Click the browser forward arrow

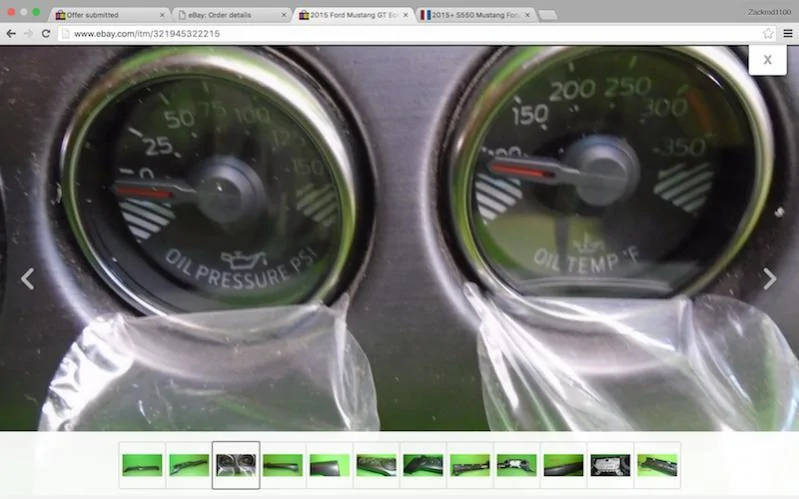(29, 34)
